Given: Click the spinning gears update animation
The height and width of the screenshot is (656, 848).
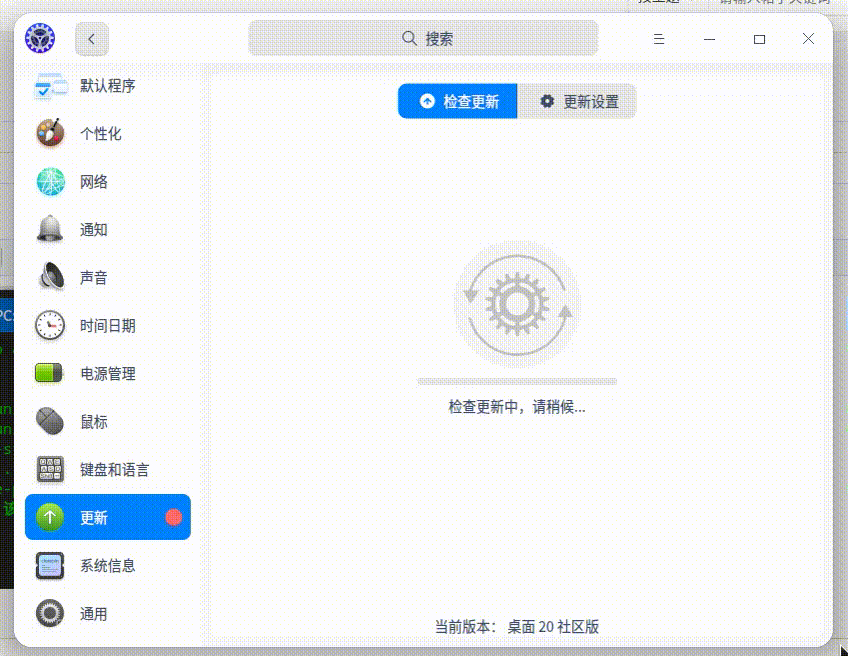Looking at the screenshot, I should [516, 303].
